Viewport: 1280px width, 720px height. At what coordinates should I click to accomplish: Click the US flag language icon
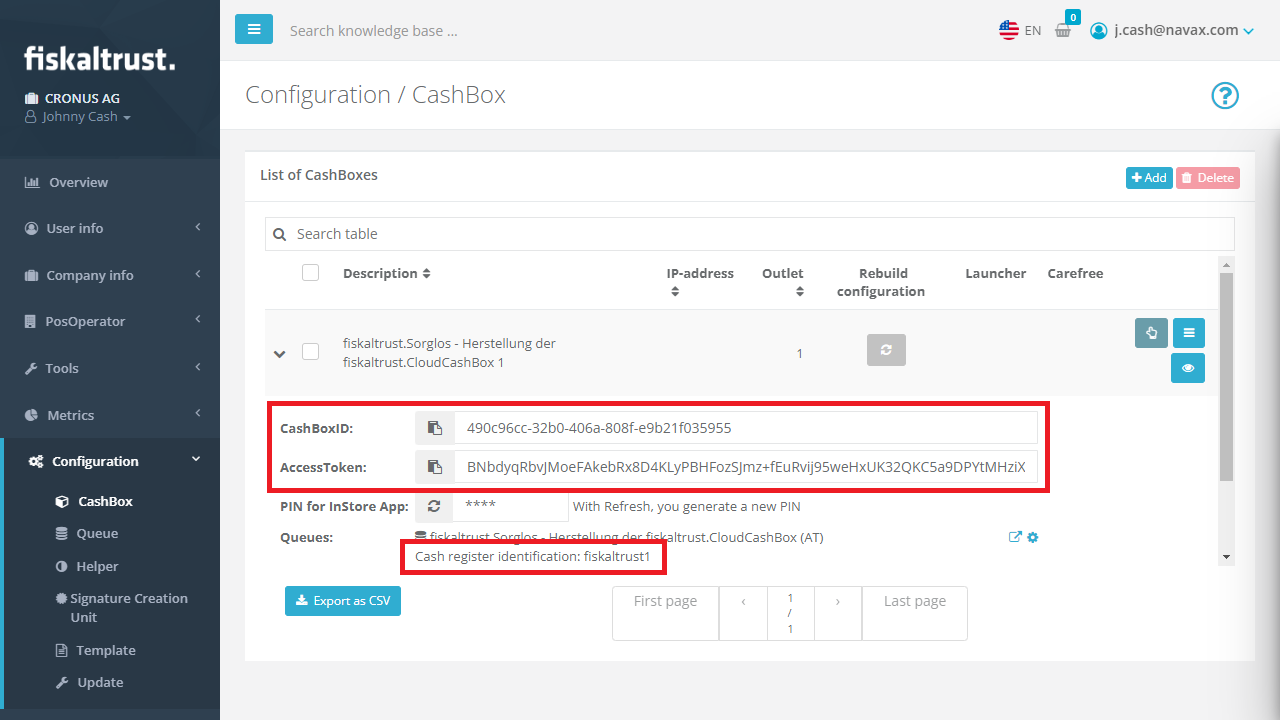(x=1009, y=30)
